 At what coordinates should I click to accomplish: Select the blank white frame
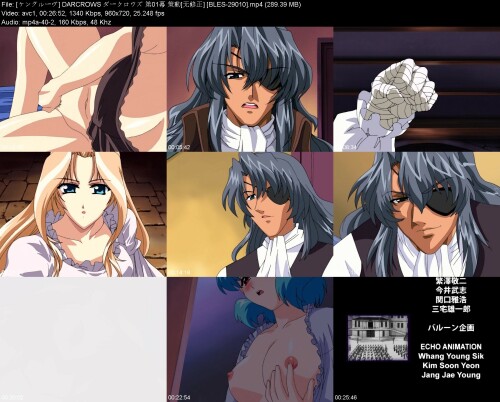click(x=83, y=339)
